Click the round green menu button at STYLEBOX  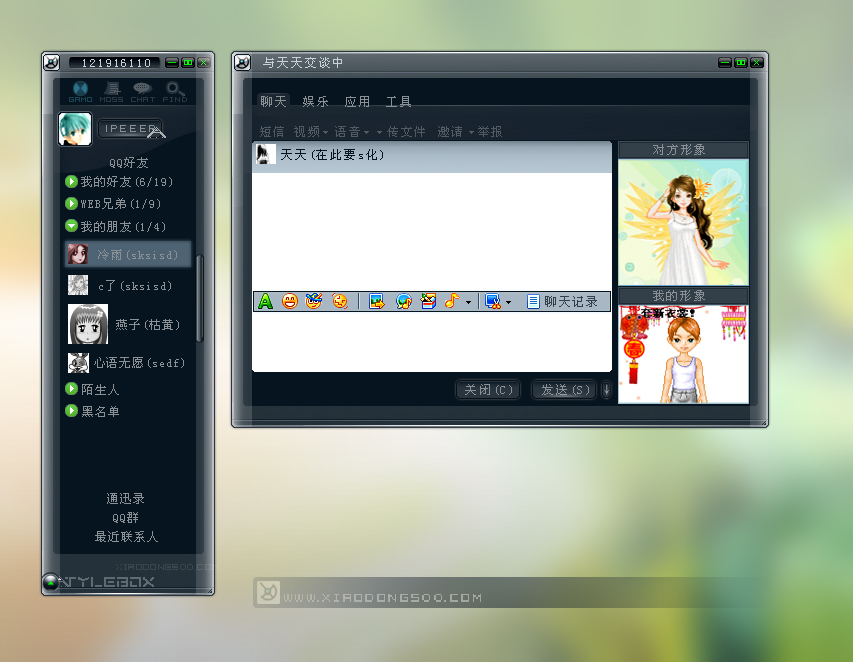[x=51, y=583]
